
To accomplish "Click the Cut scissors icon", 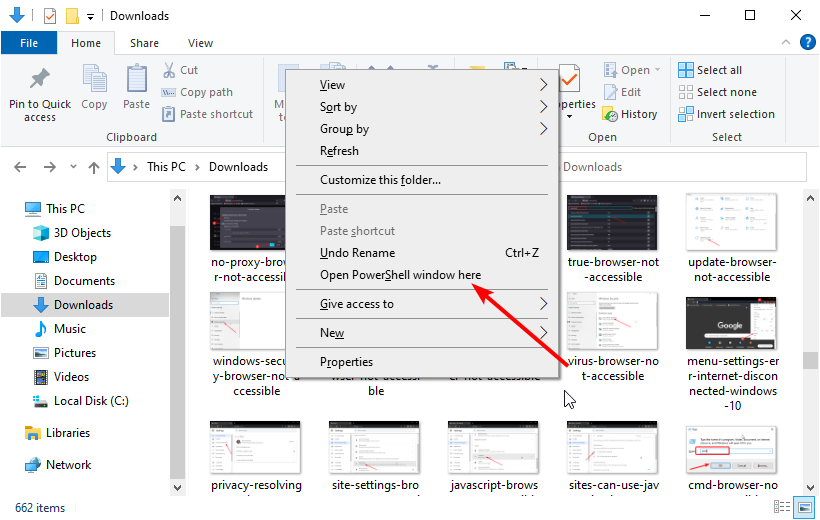I will (169, 70).
